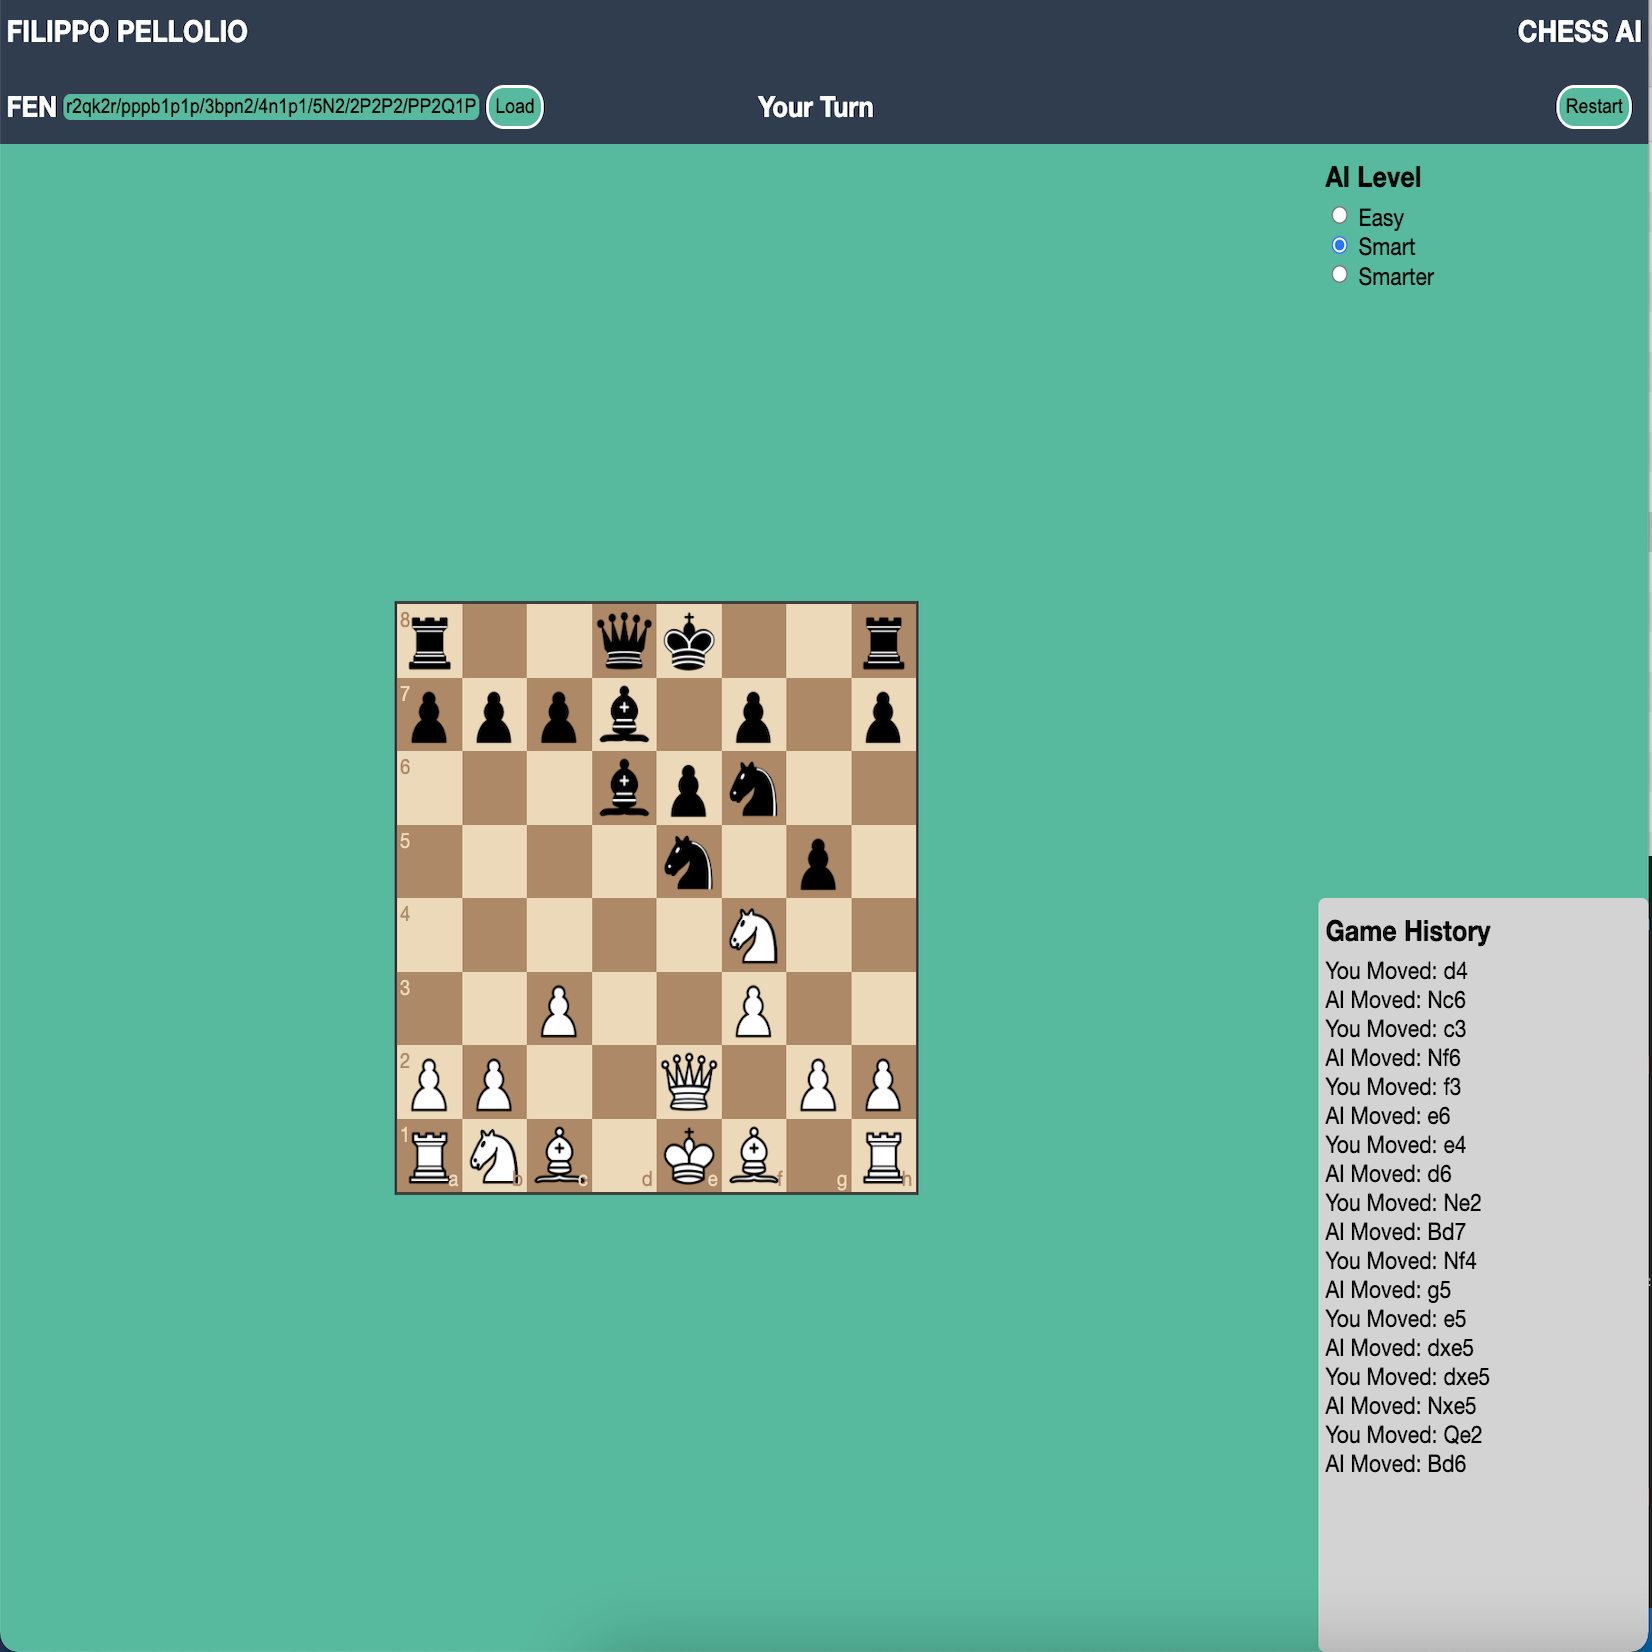This screenshot has width=1652, height=1652.
Task: Click empty square d1 on the board
Action: [x=624, y=1156]
